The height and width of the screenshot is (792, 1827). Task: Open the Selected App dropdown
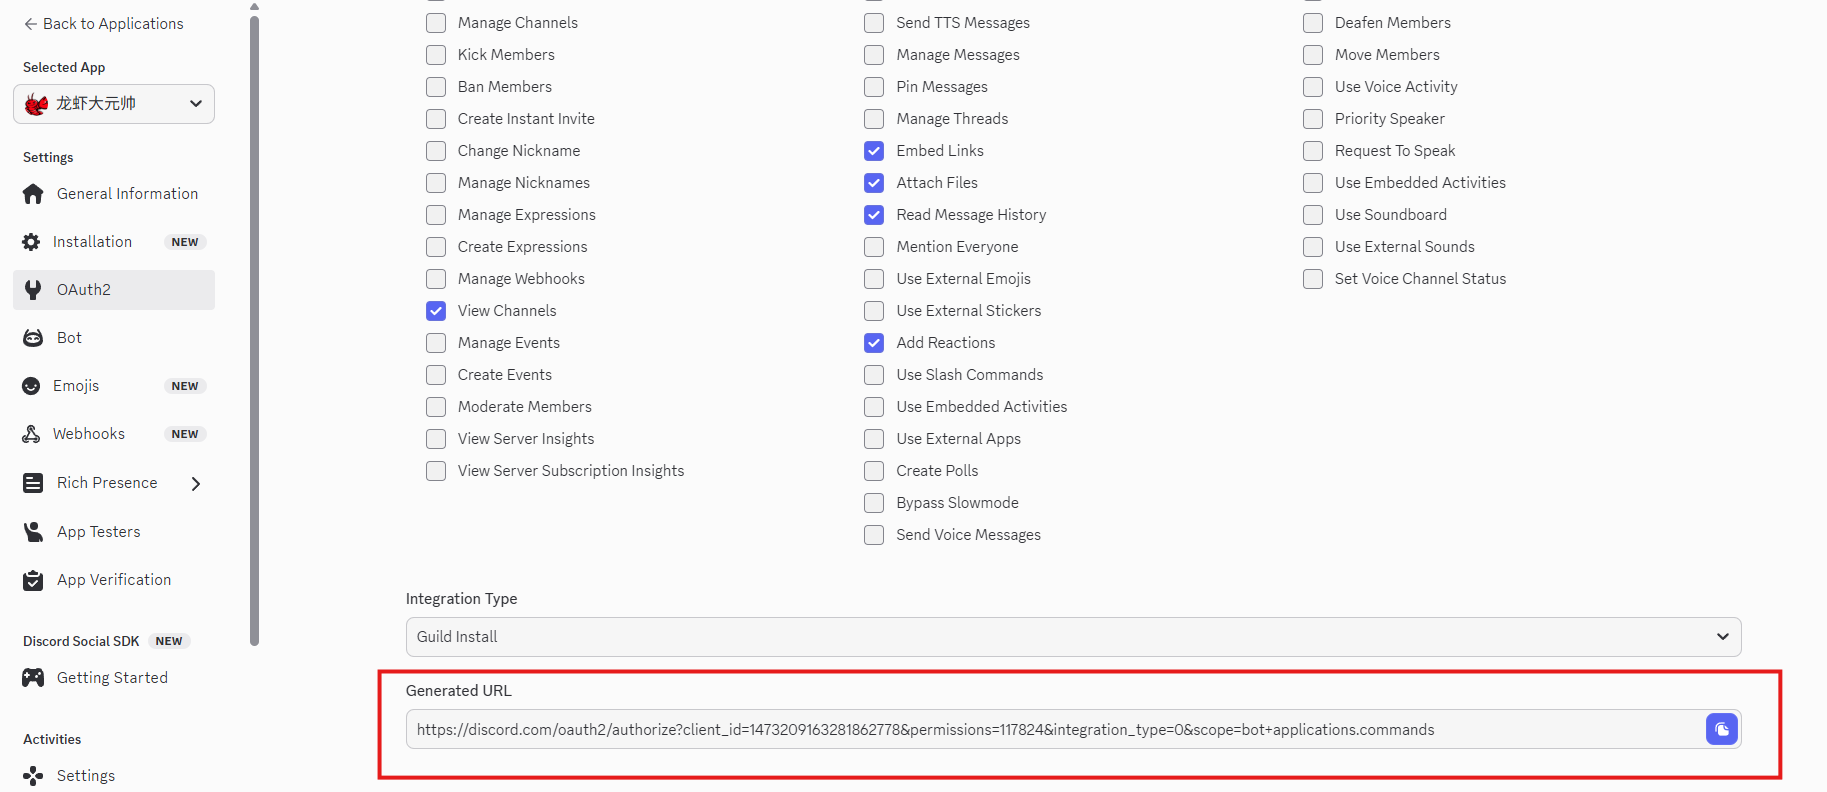tap(114, 104)
